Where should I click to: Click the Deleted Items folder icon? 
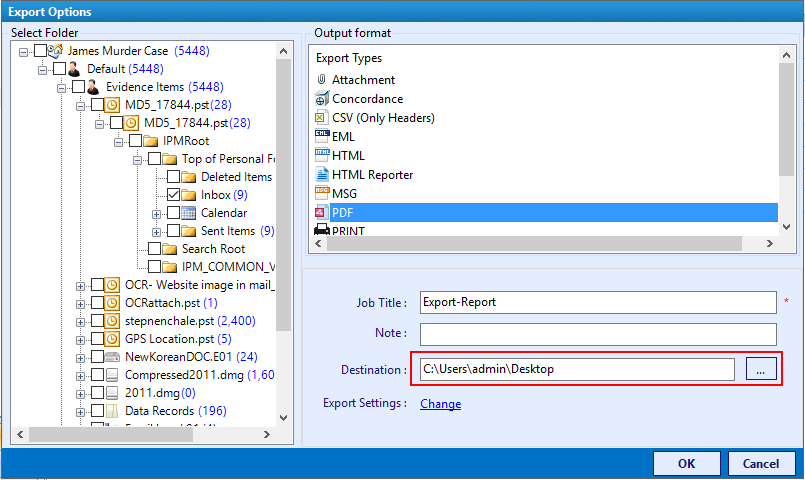[188, 177]
